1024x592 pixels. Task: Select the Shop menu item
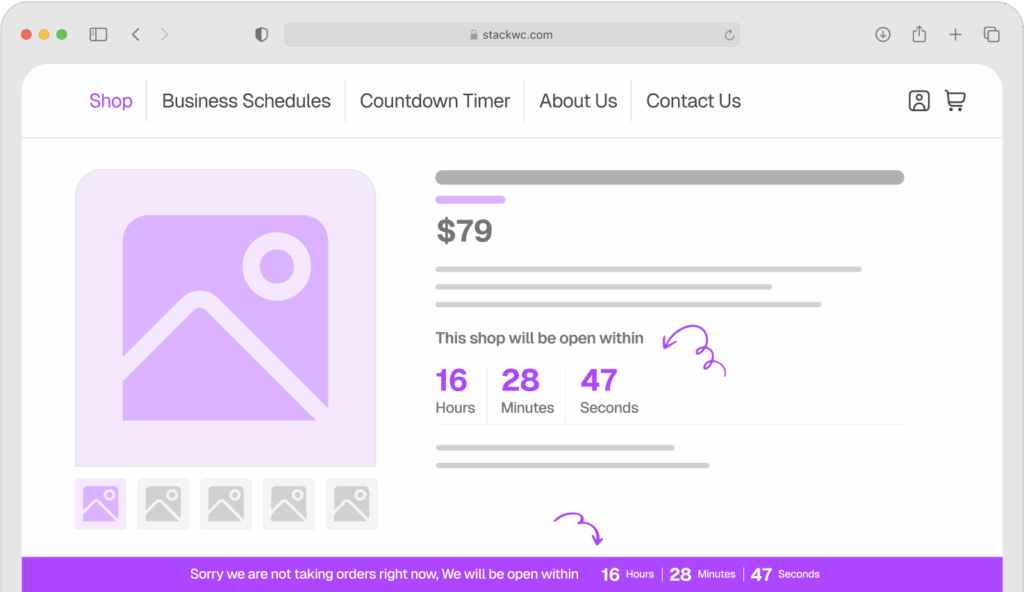coord(110,100)
